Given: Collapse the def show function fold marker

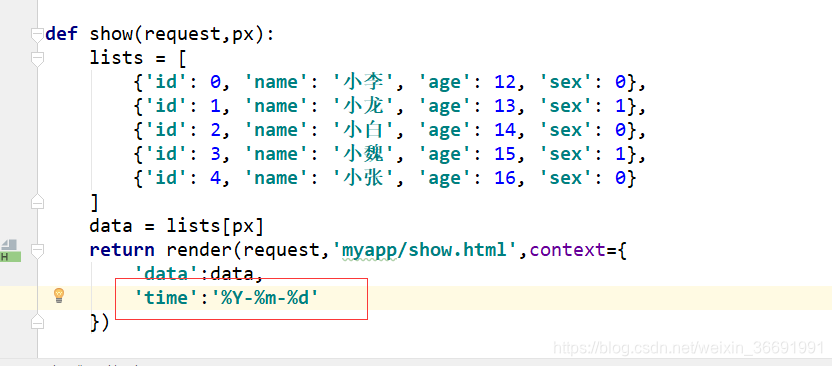Looking at the screenshot, I should point(37,35).
